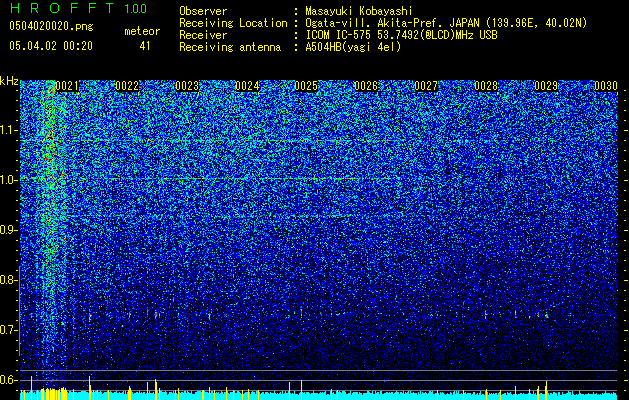Click the 0023 time marker
Screen dimensions: 629x400
[x=187, y=86]
